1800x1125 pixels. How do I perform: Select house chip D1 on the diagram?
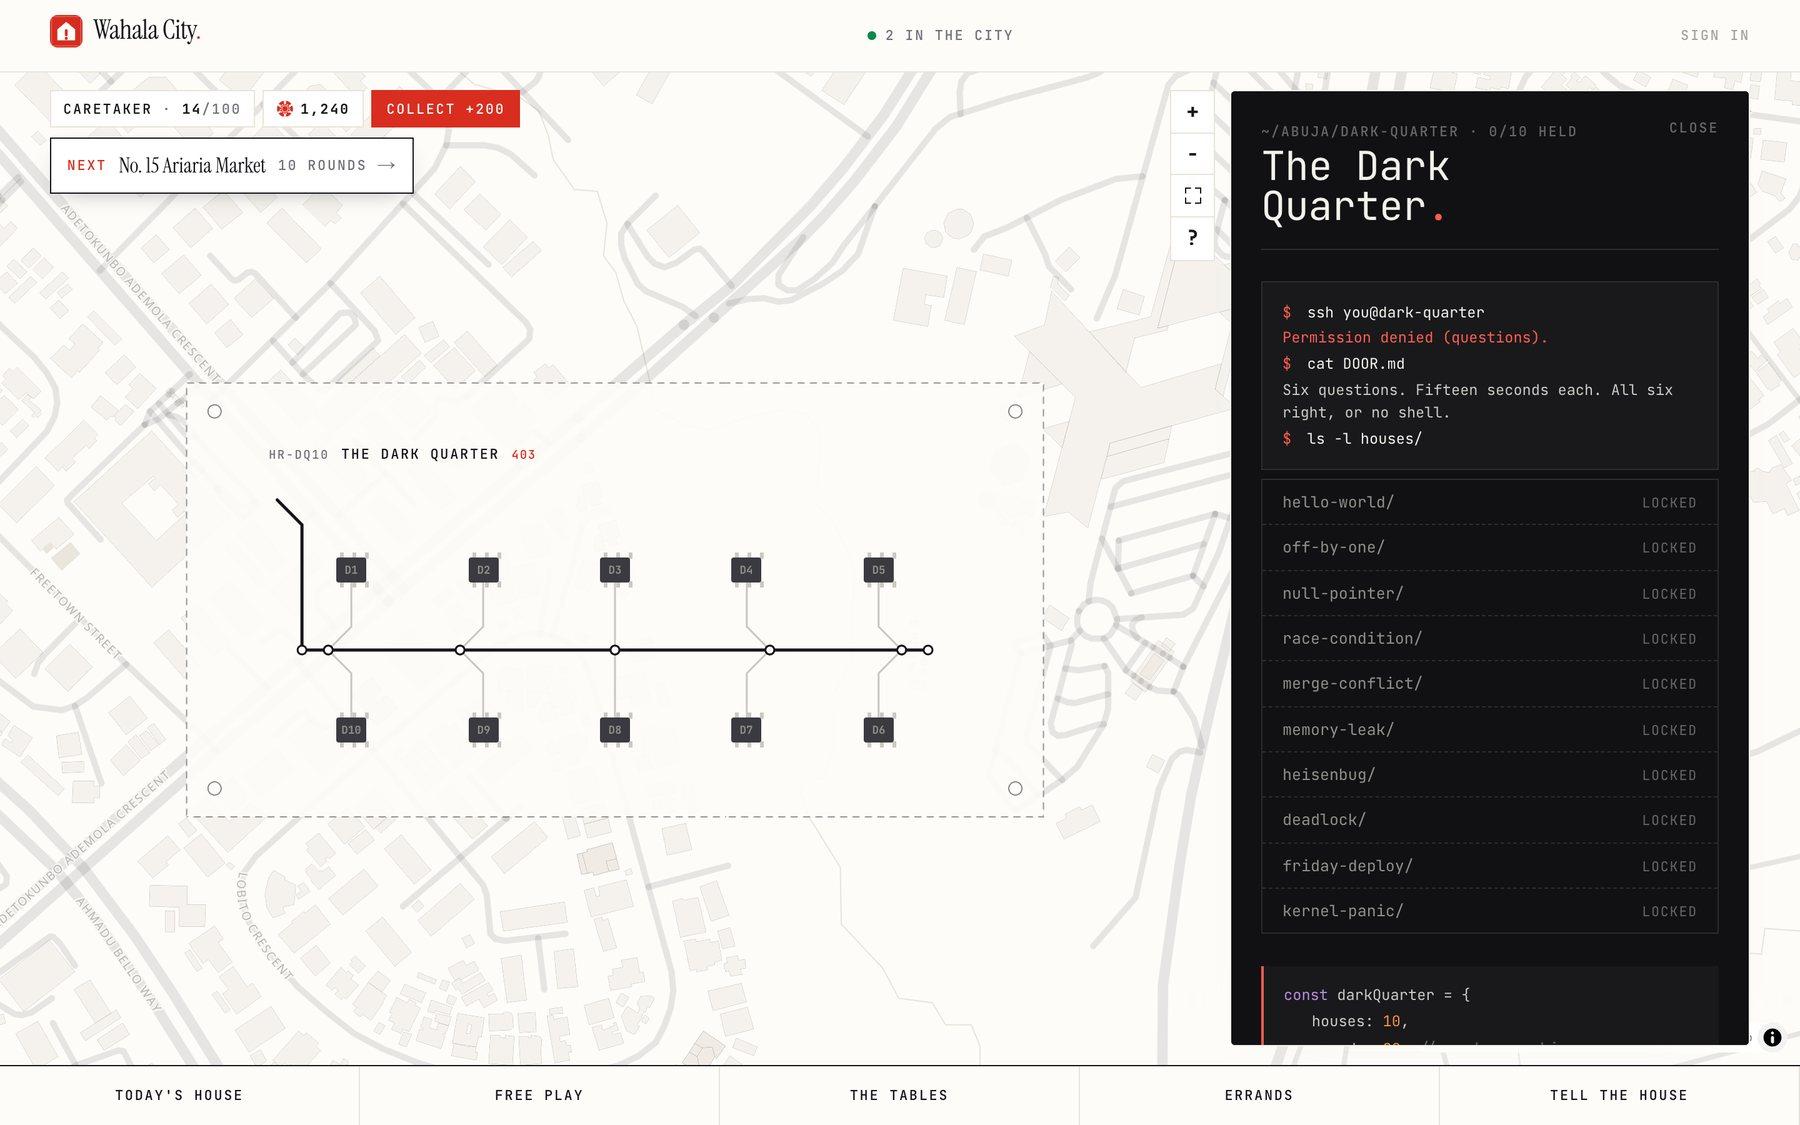pyautogui.click(x=351, y=570)
